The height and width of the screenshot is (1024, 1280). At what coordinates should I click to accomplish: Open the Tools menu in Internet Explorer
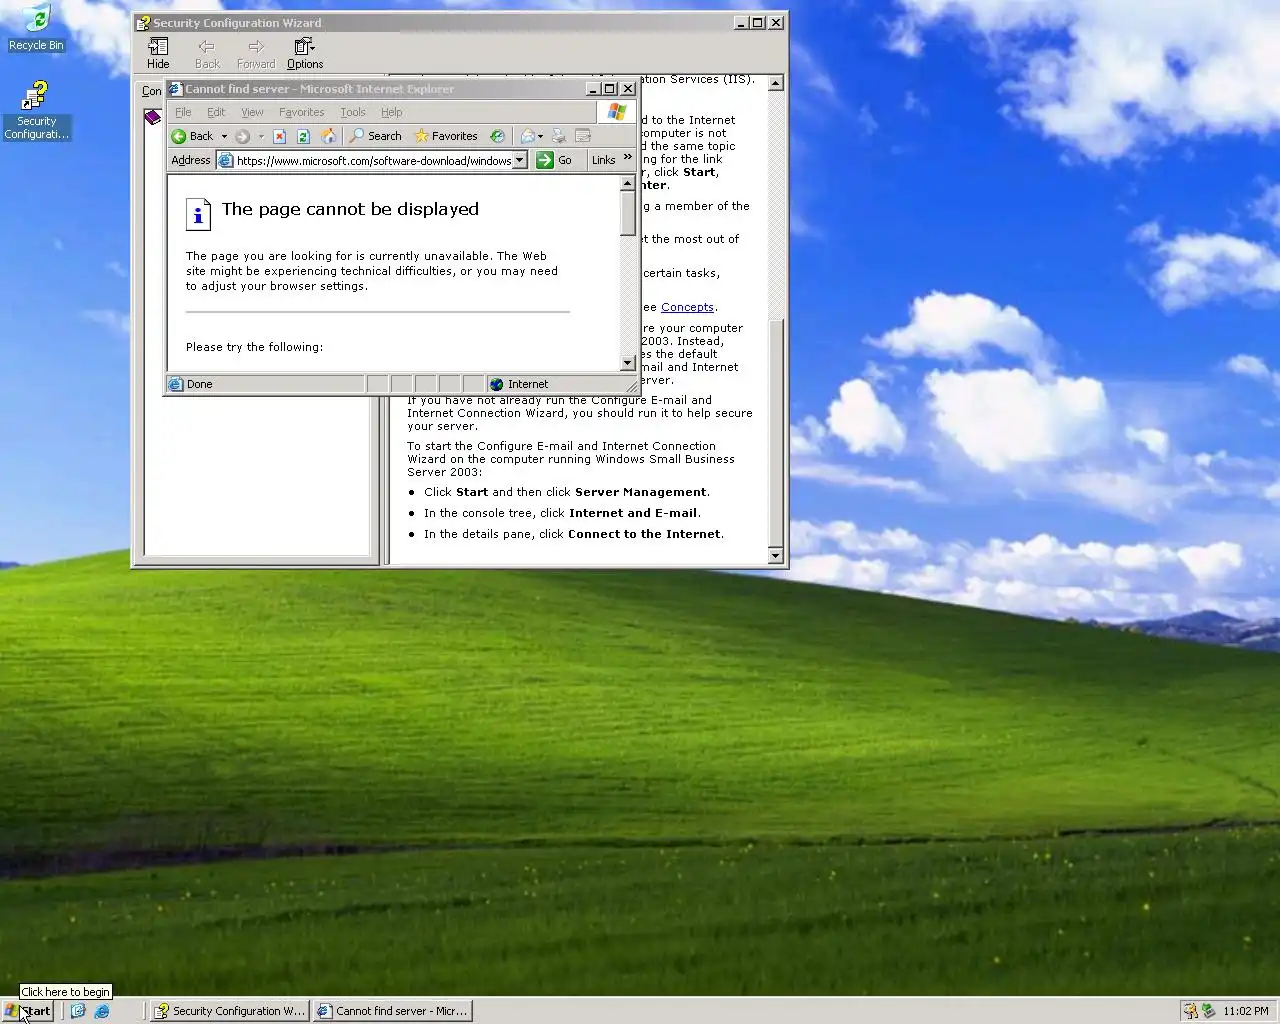pos(353,112)
